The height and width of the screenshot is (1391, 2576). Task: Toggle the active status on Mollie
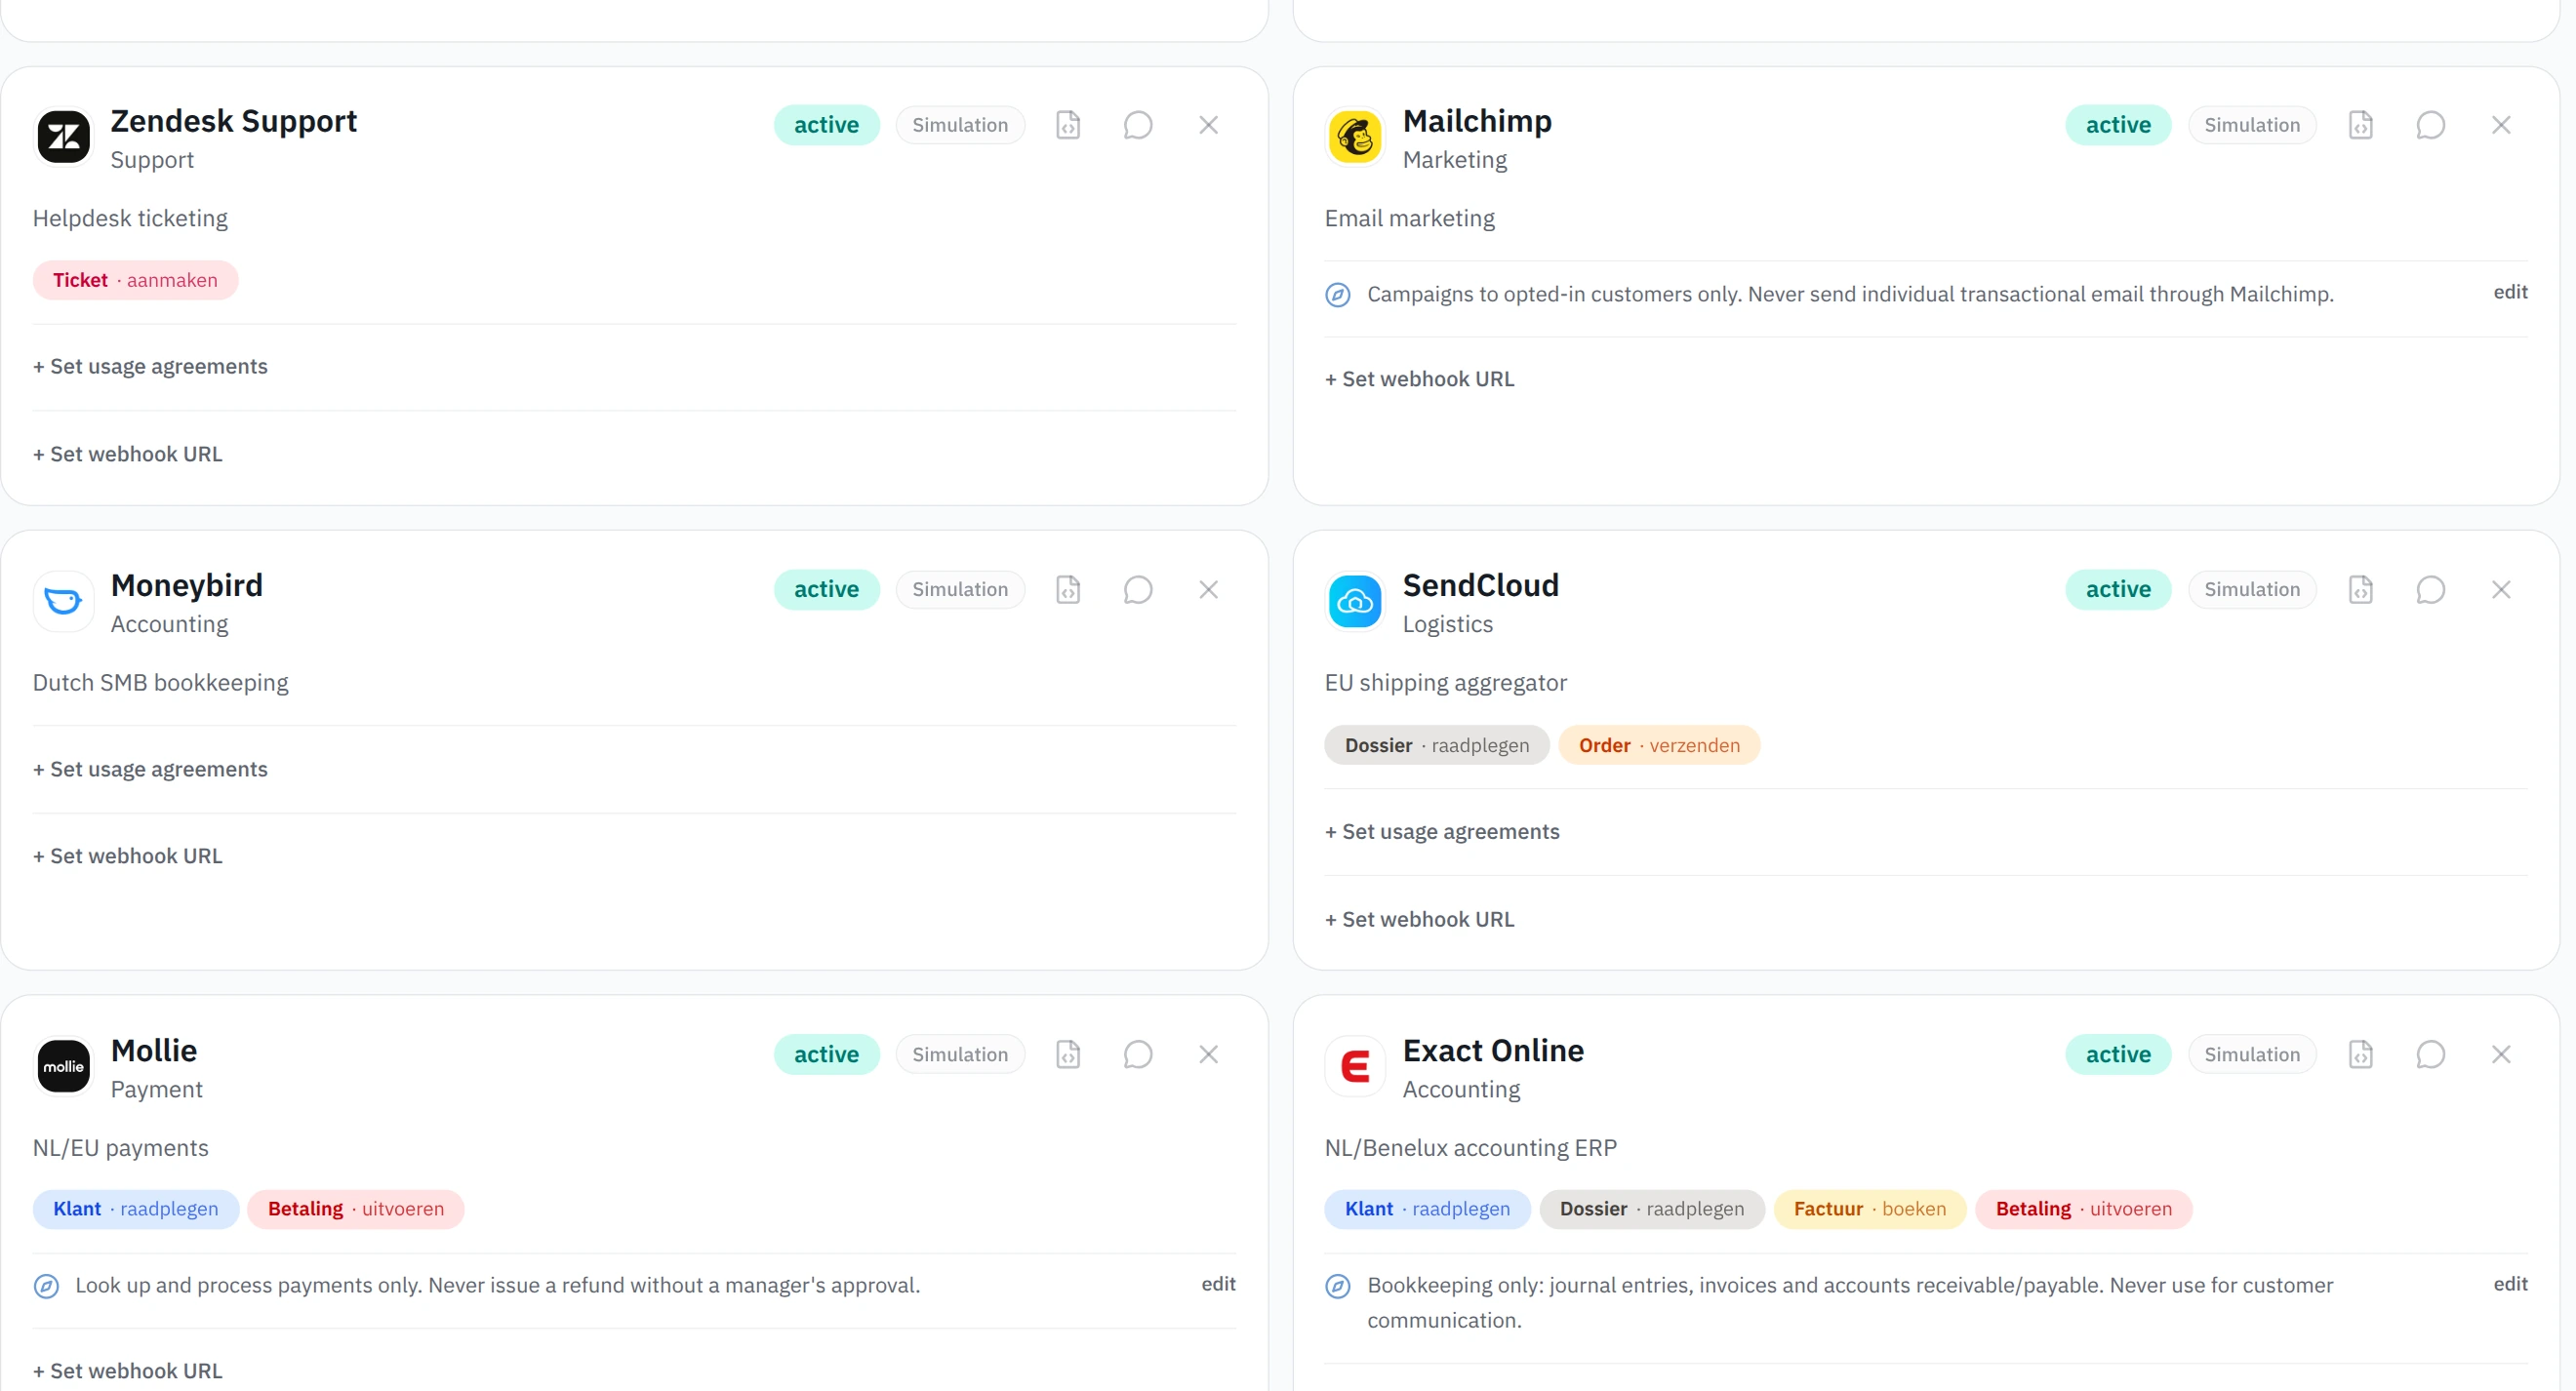tap(826, 1054)
